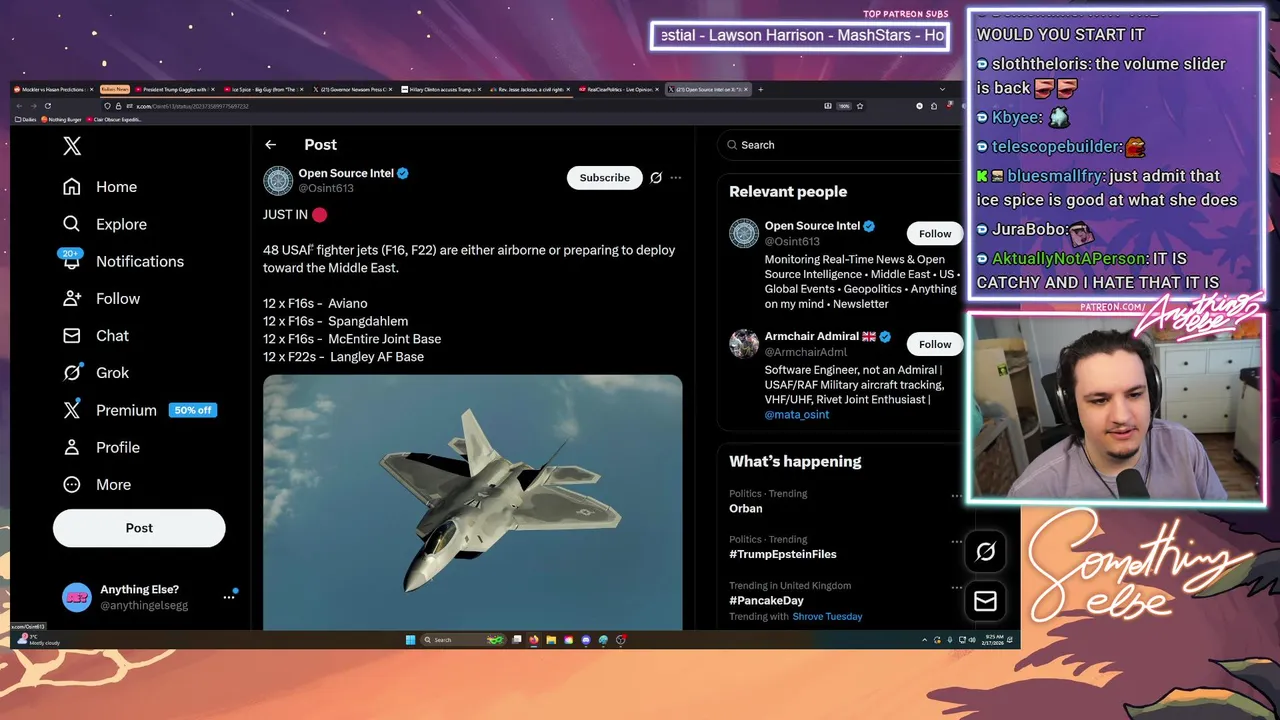Switch to the Governor Newsom Press tab

(353, 89)
